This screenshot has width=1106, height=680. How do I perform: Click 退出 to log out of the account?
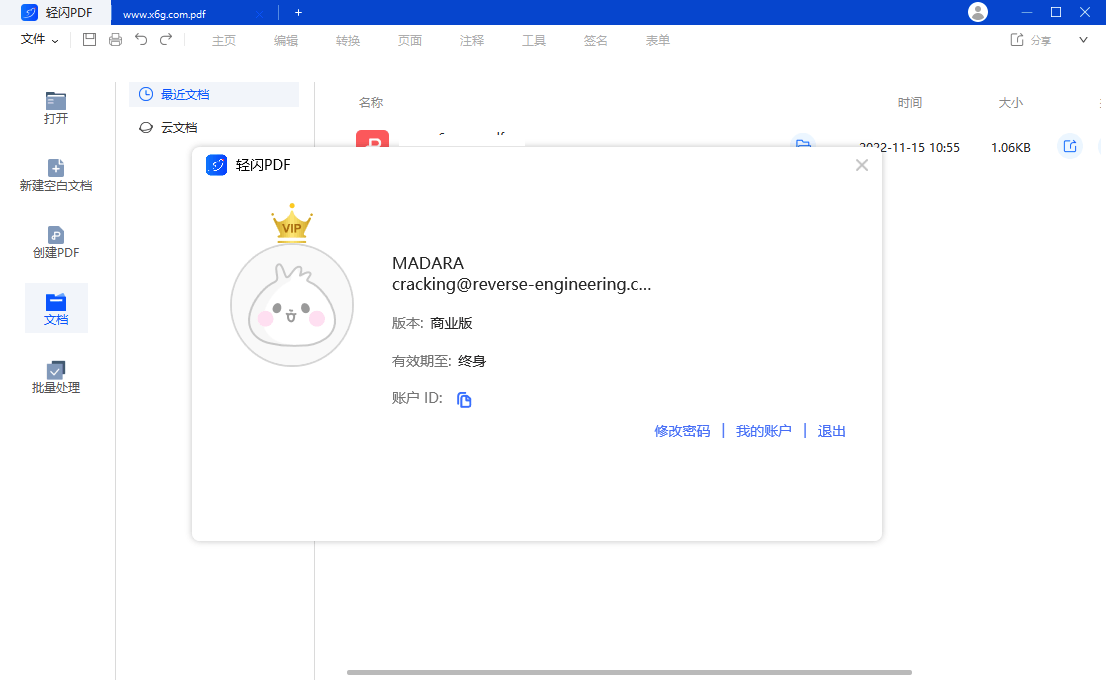831,431
